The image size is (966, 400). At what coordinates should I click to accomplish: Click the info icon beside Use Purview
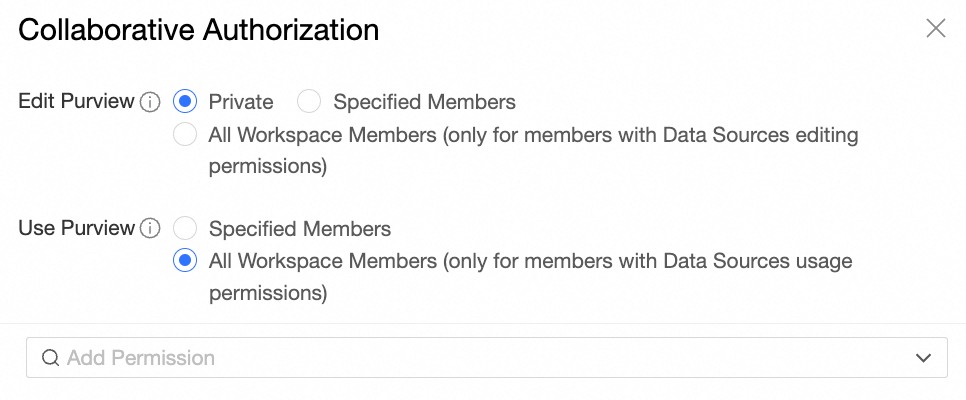150,229
